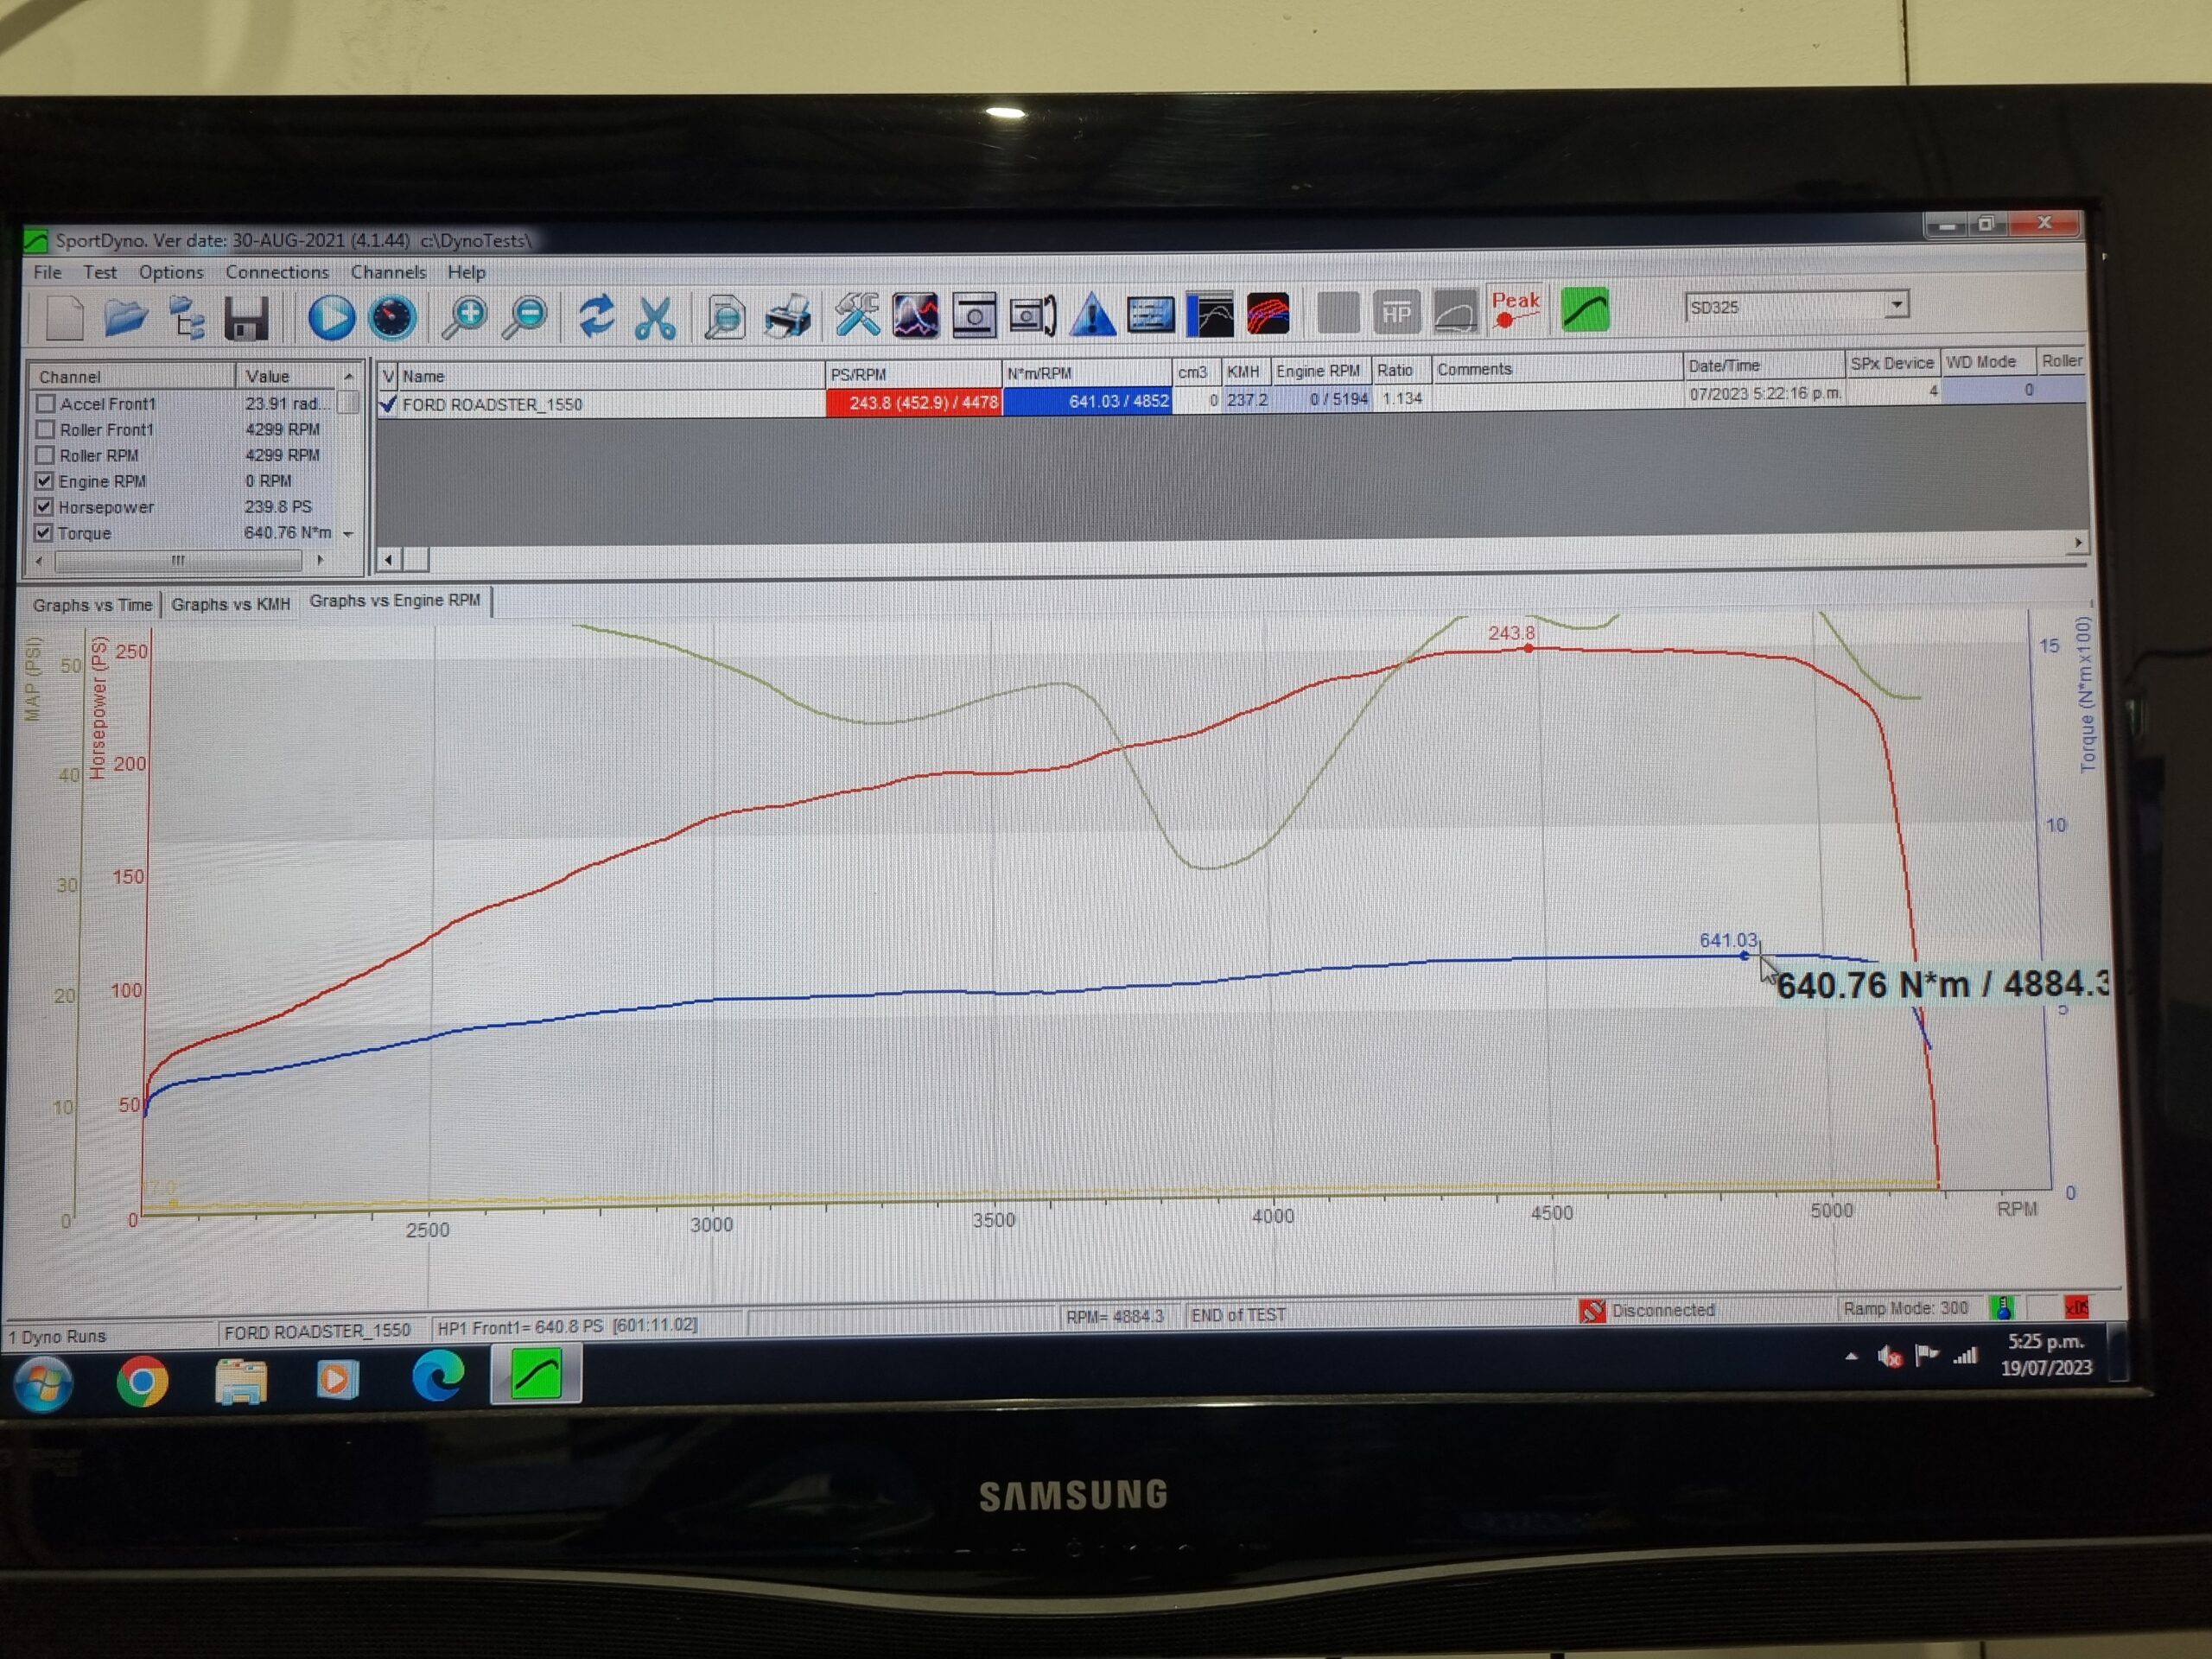
Task: Start a test with the blue play icon
Action: 331,318
